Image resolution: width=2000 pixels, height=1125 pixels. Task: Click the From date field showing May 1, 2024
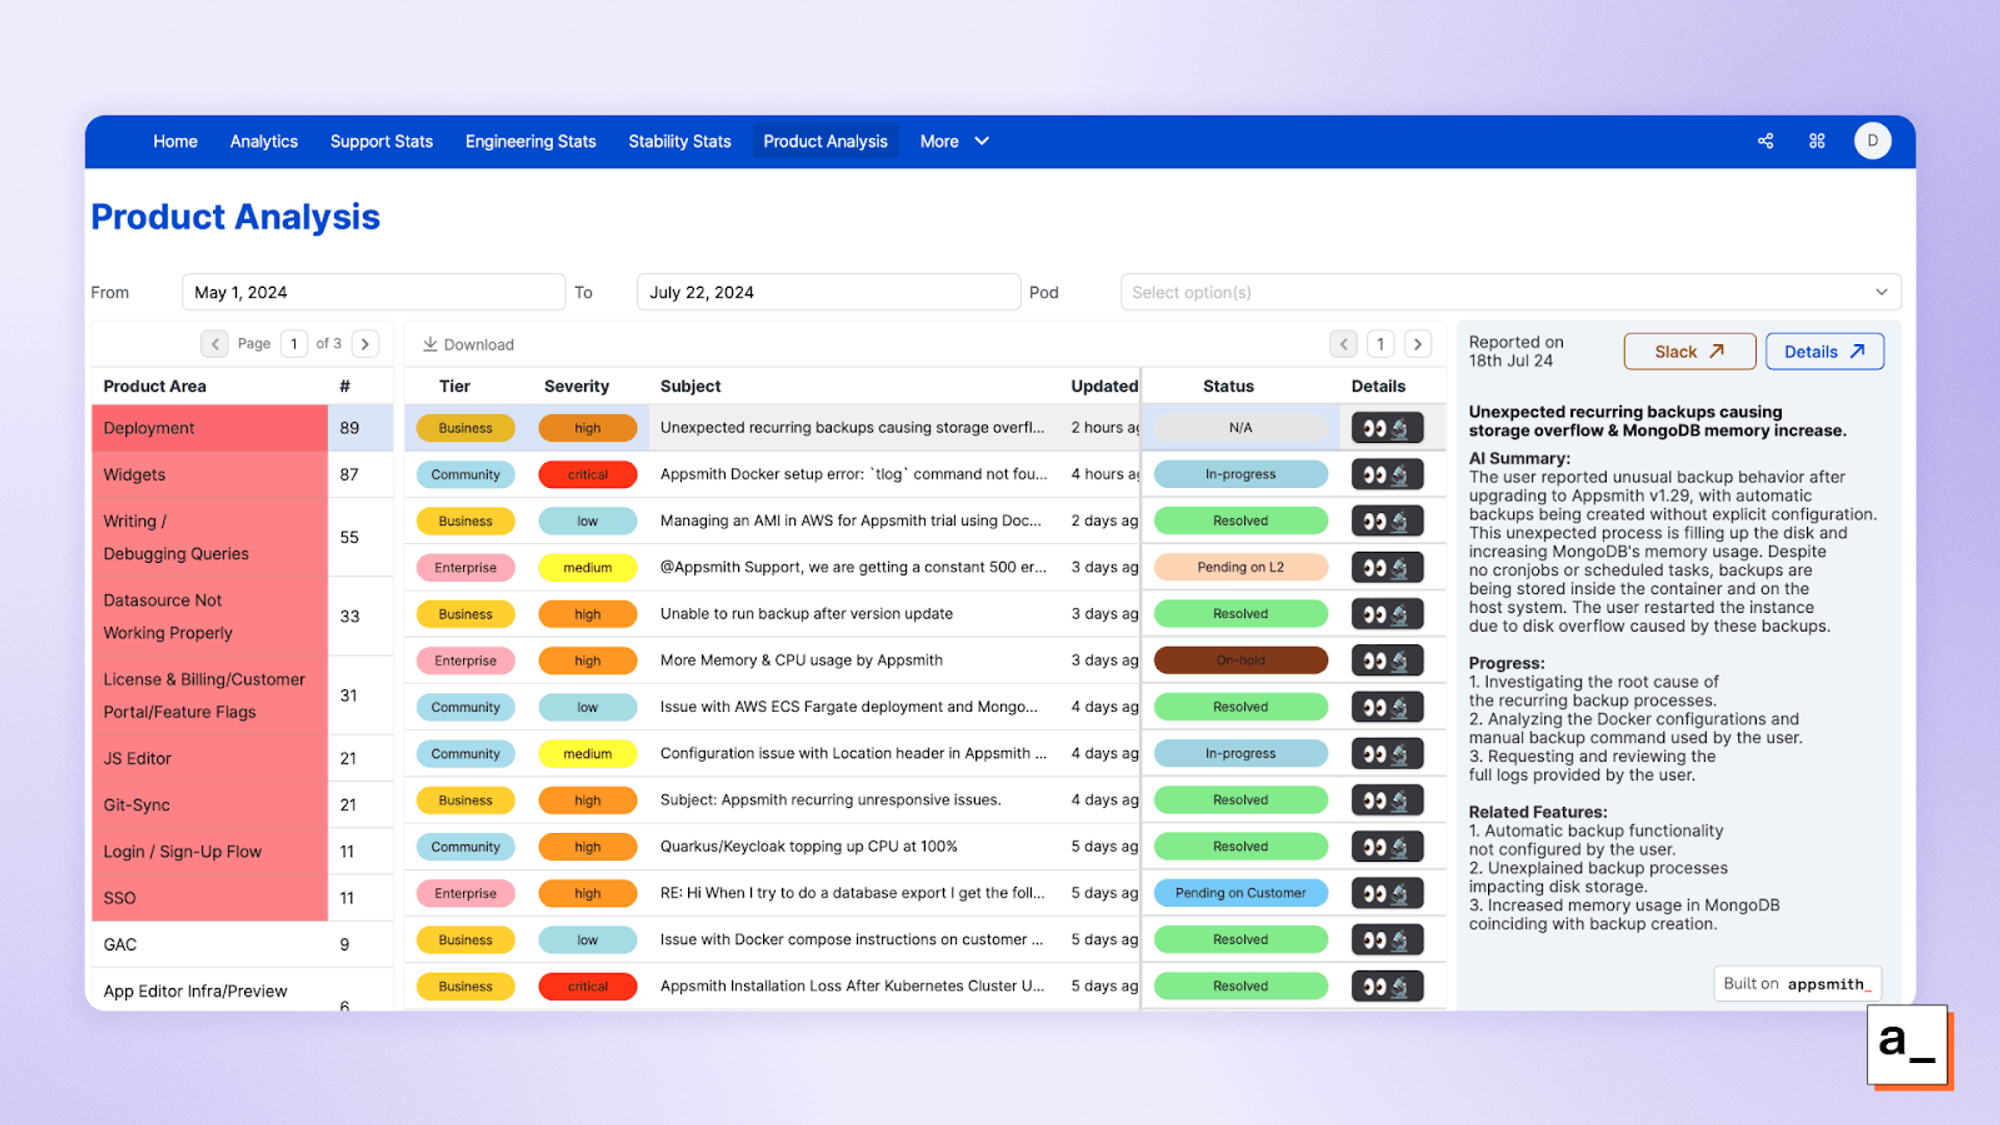click(374, 291)
